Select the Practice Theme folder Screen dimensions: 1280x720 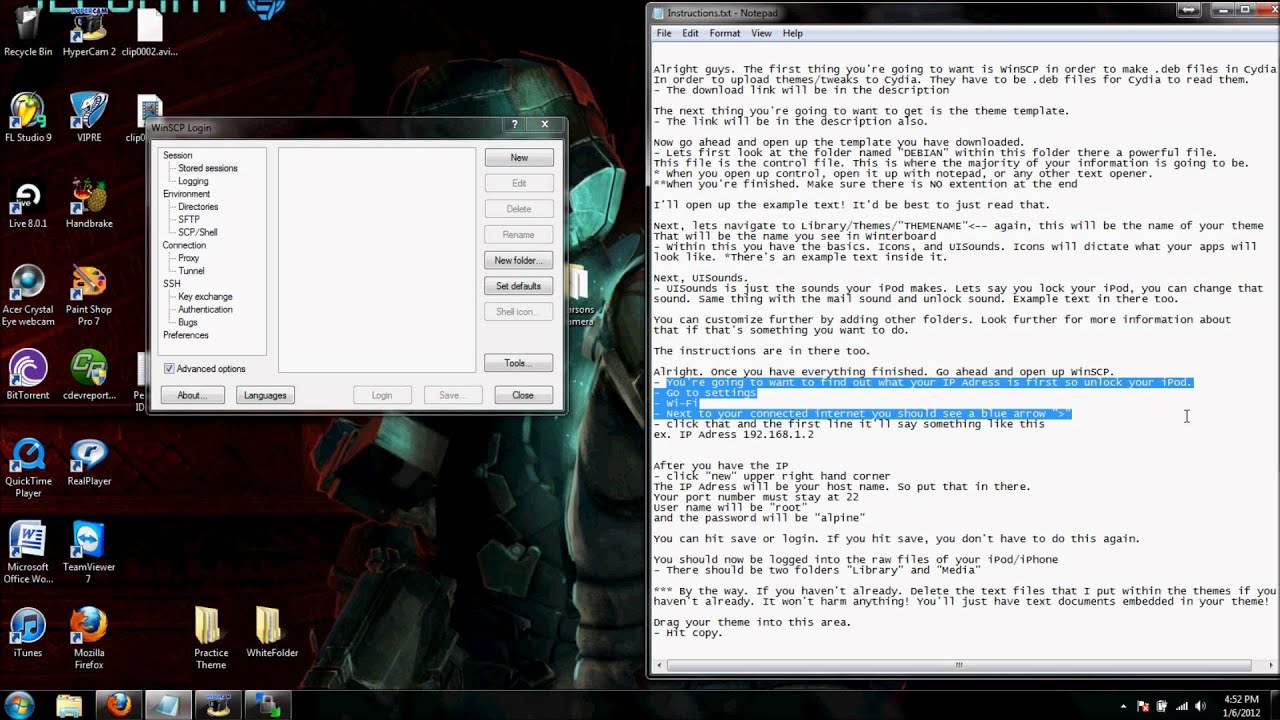click(210, 638)
